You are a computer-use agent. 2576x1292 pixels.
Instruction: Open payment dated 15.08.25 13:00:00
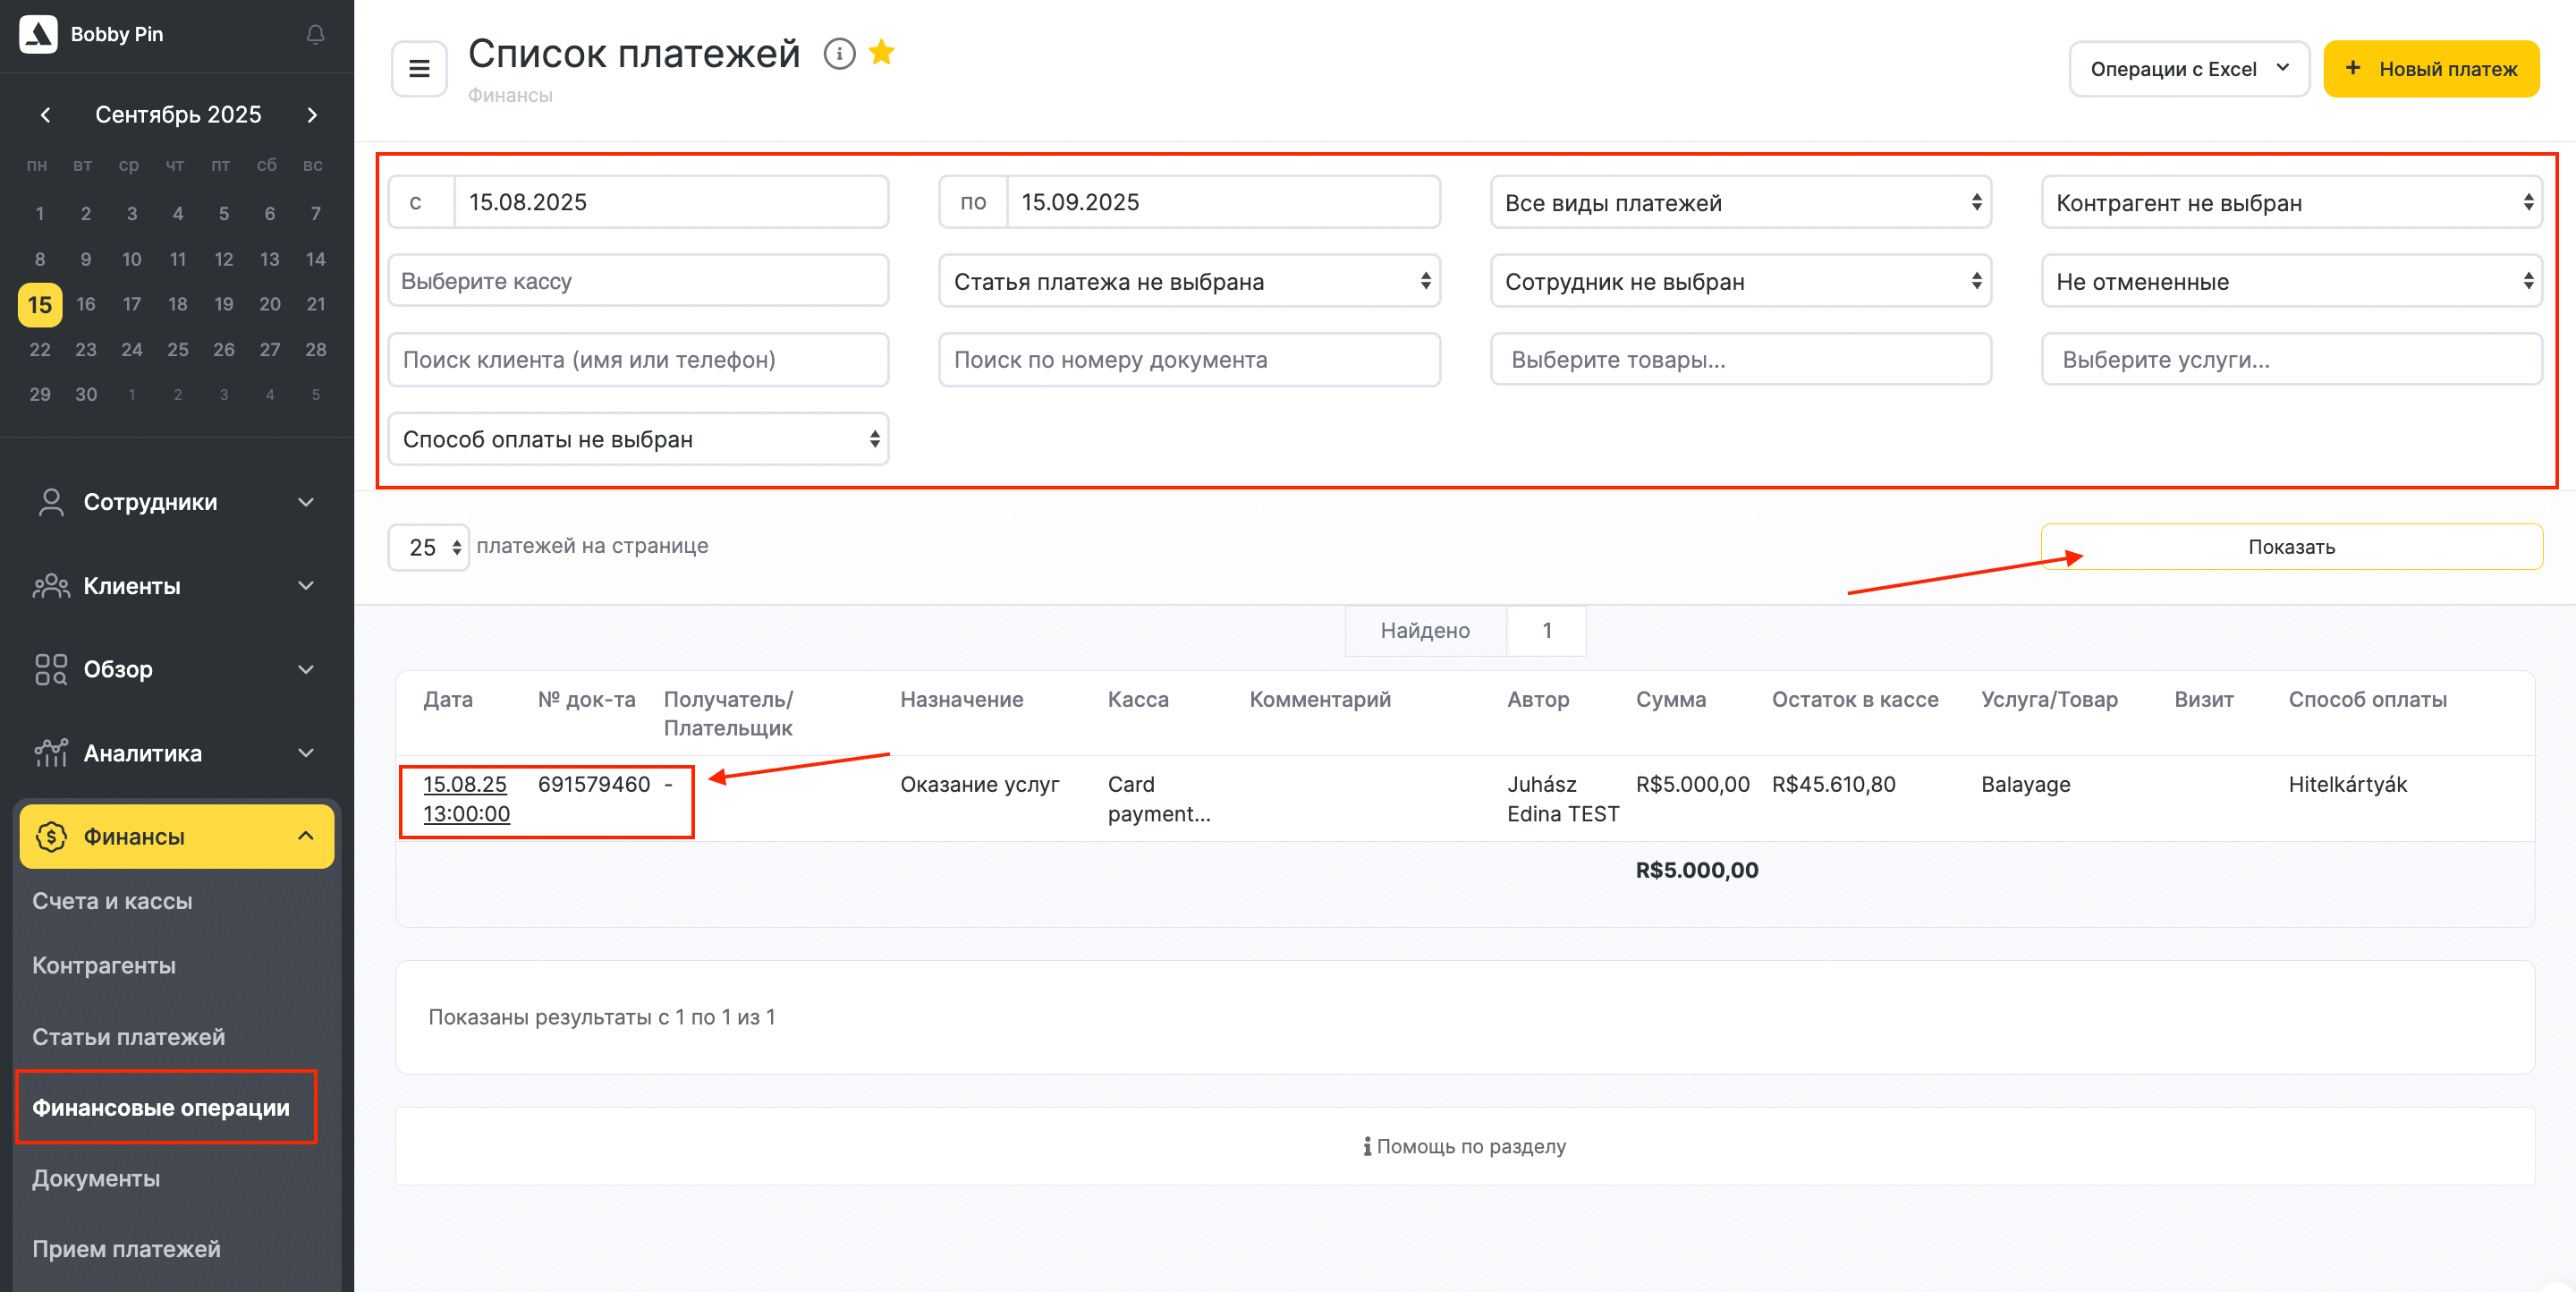pyautogui.click(x=466, y=799)
